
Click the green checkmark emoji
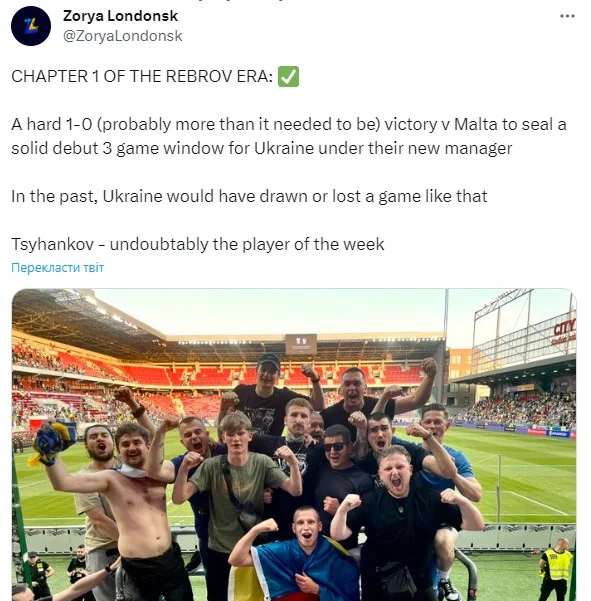[288, 76]
